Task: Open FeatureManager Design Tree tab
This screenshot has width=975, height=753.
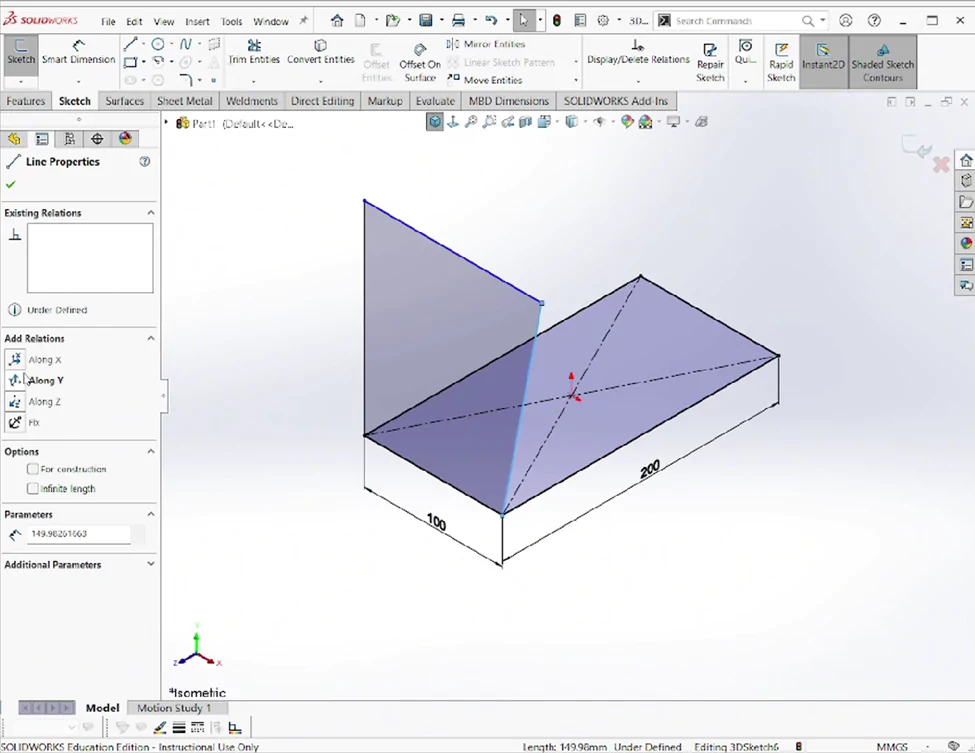Action: point(14,139)
